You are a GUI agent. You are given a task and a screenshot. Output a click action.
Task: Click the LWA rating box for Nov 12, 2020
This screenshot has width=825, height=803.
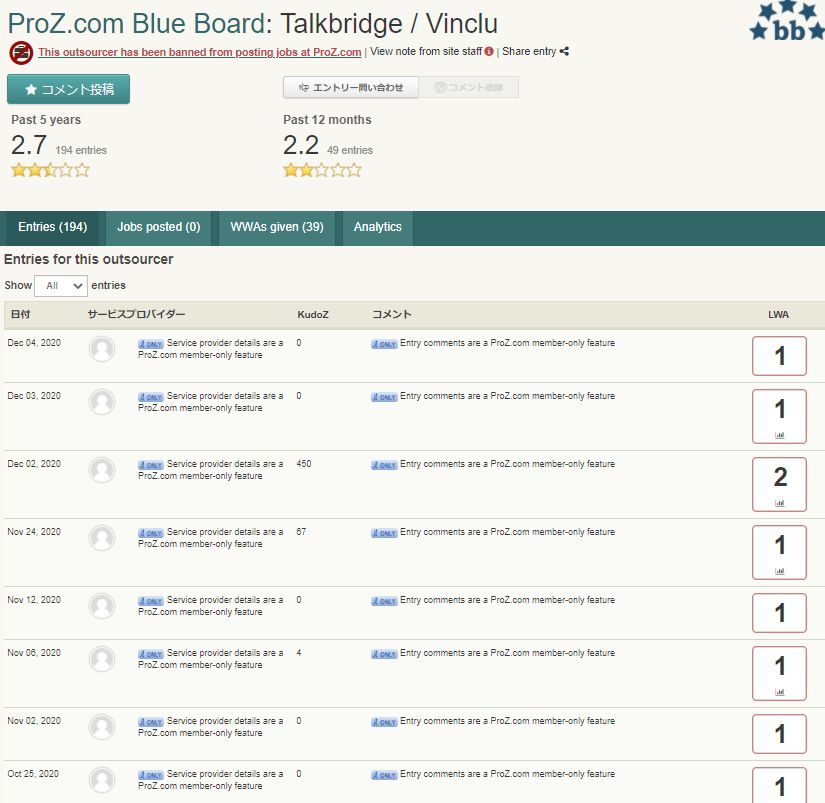click(x=779, y=613)
